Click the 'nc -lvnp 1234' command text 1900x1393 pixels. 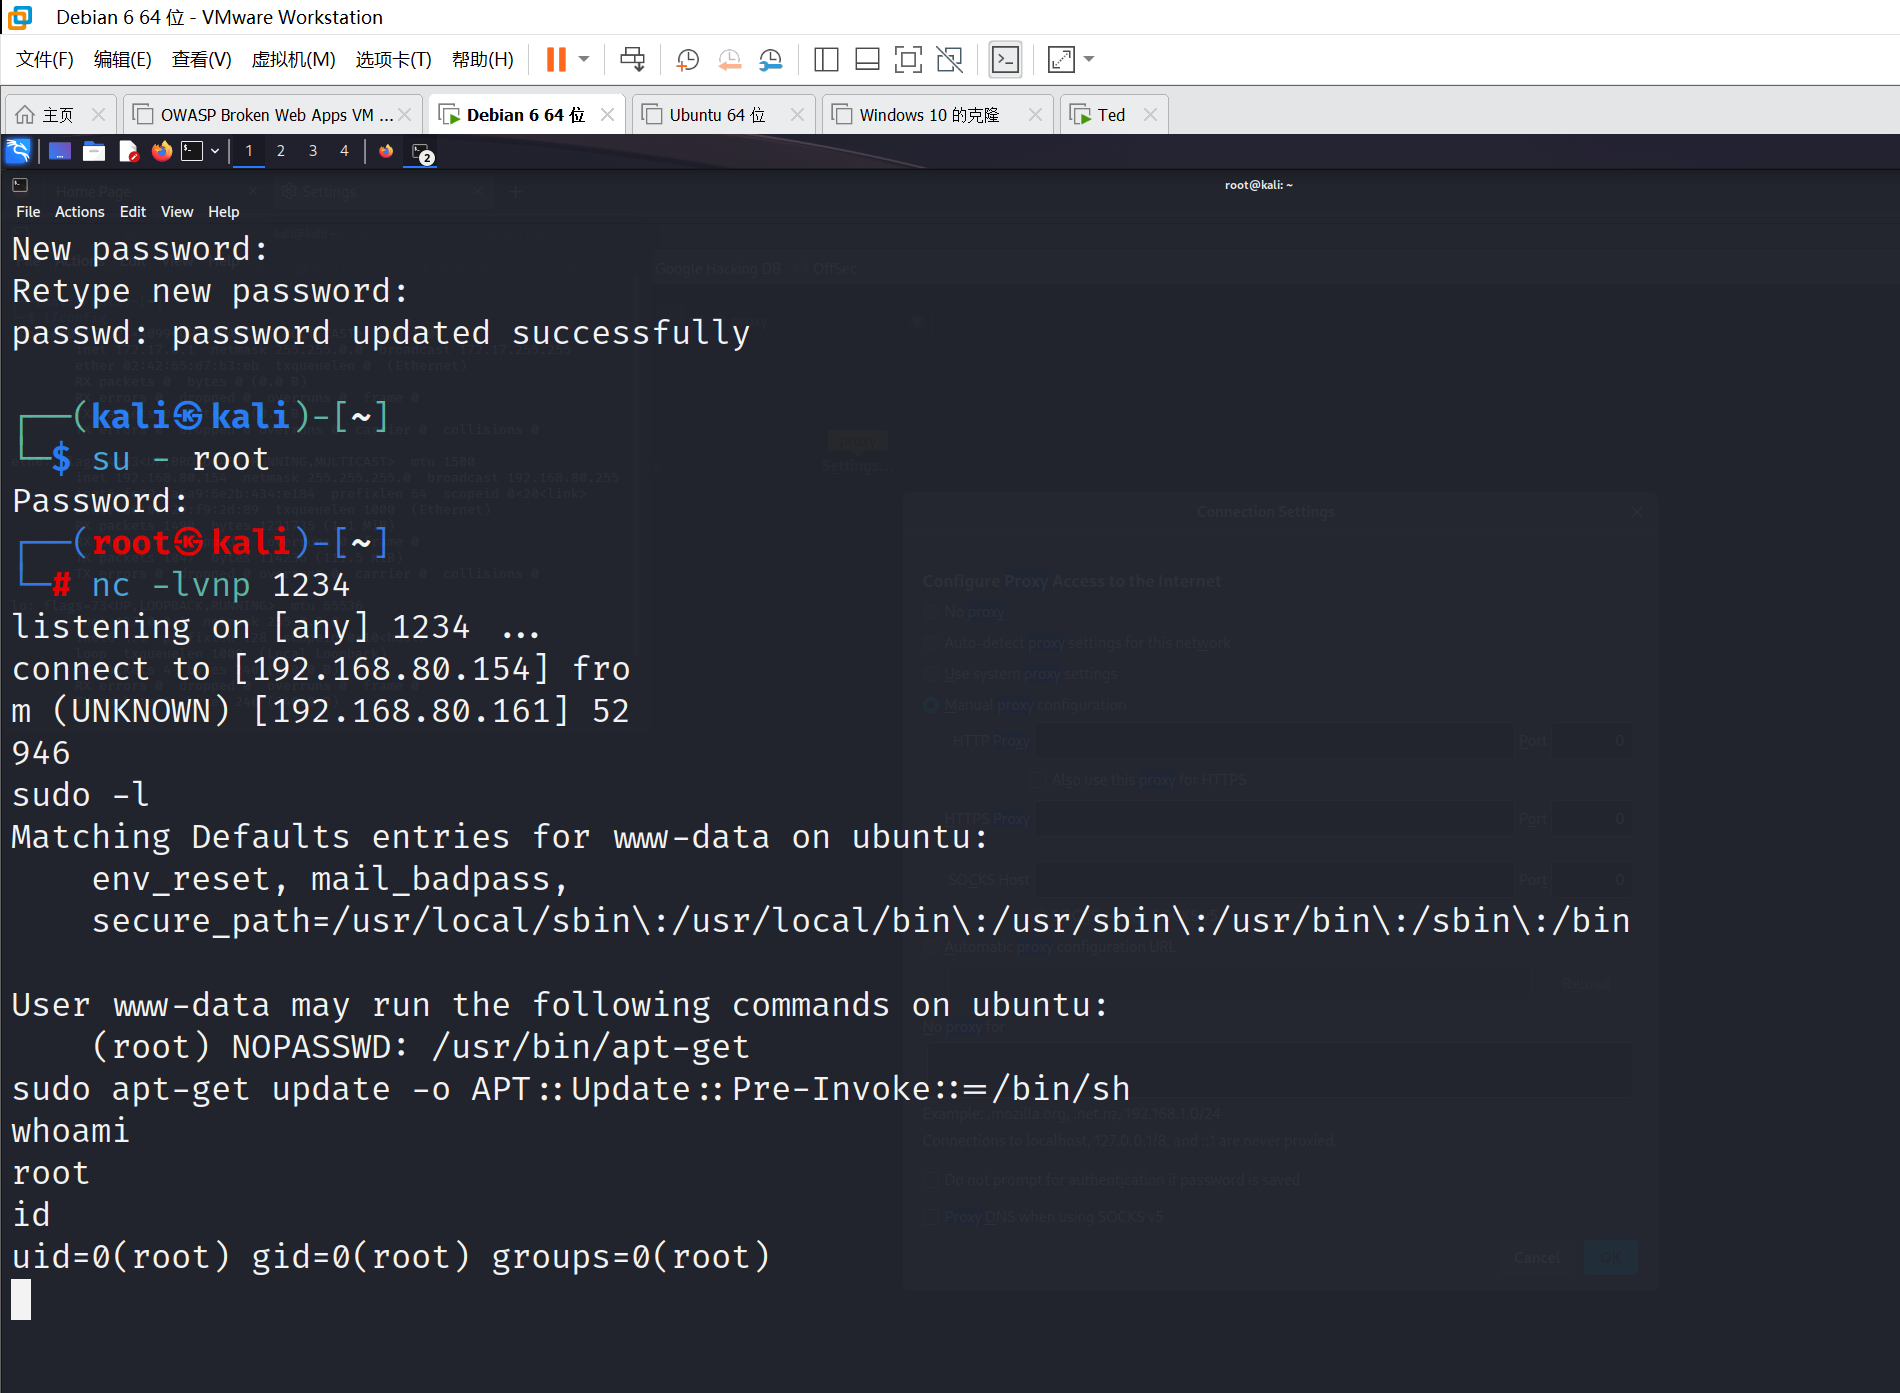(x=220, y=584)
